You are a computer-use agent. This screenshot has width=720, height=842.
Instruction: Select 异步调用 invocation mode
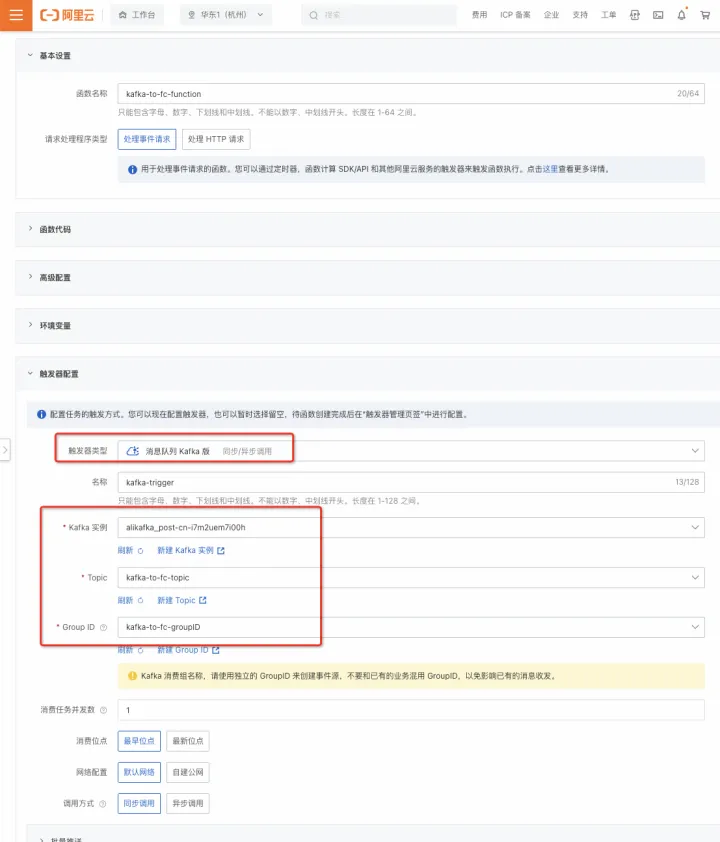coord(188,803)
